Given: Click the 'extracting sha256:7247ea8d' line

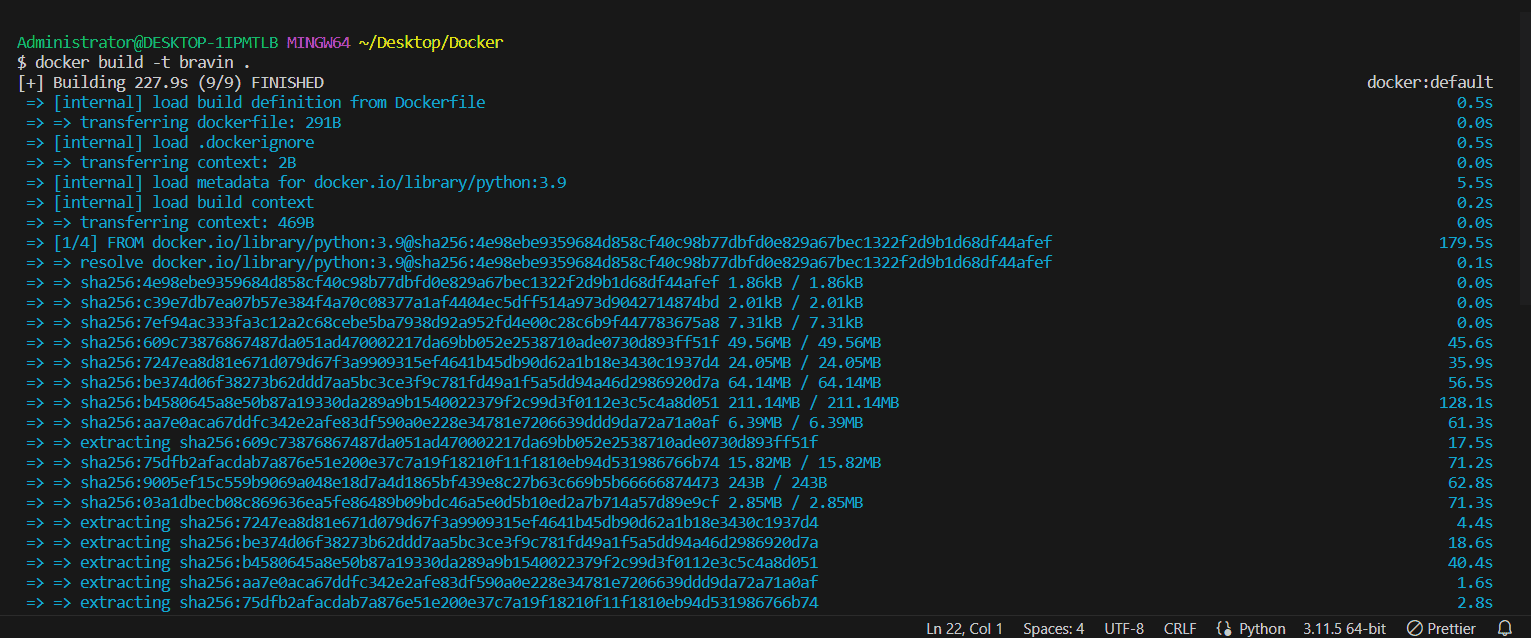Looking at the screenshot, I should pos(422,522).
